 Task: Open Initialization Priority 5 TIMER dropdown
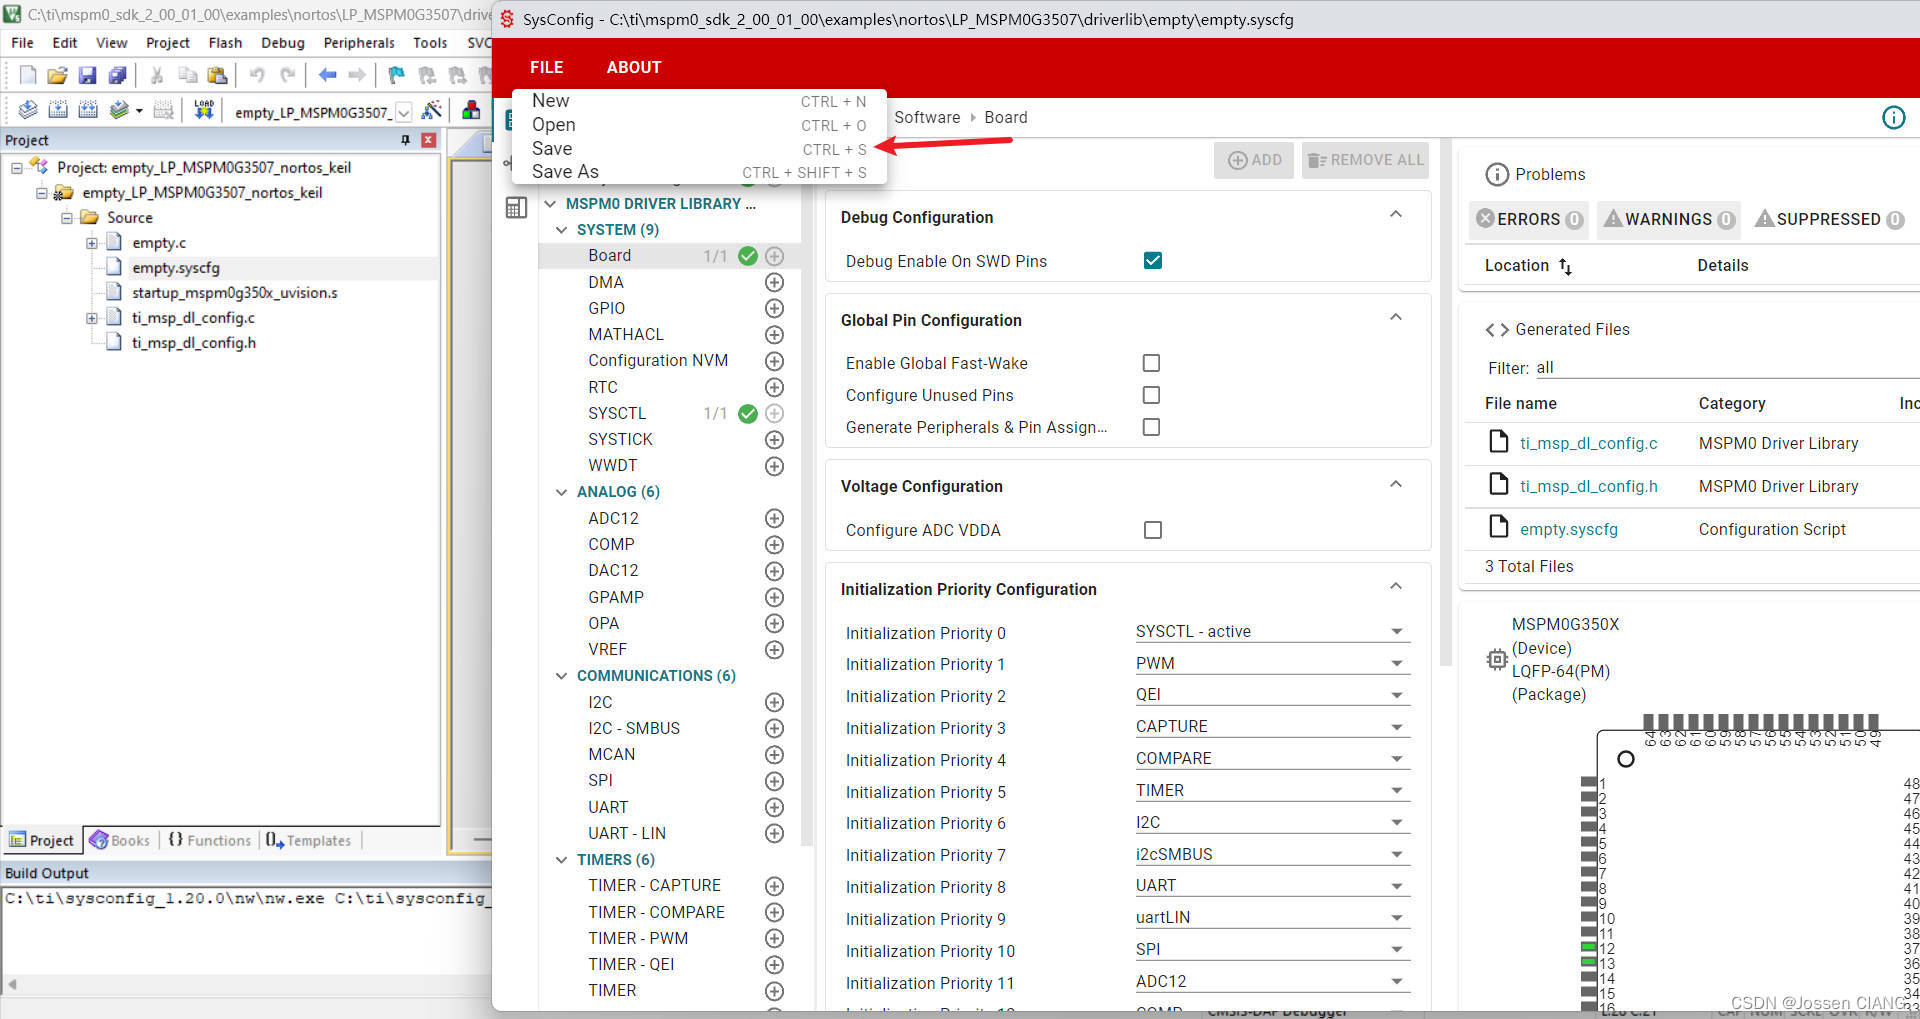[1272, 791]
